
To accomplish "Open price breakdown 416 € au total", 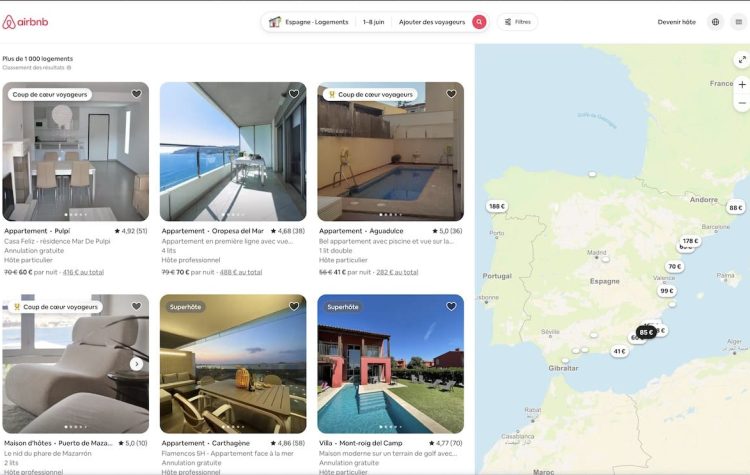I will [83, 272].
